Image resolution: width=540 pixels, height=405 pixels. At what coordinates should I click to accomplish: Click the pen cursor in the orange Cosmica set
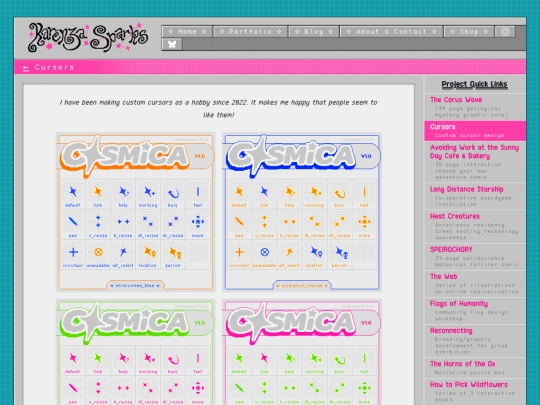(x=73, y=221)
